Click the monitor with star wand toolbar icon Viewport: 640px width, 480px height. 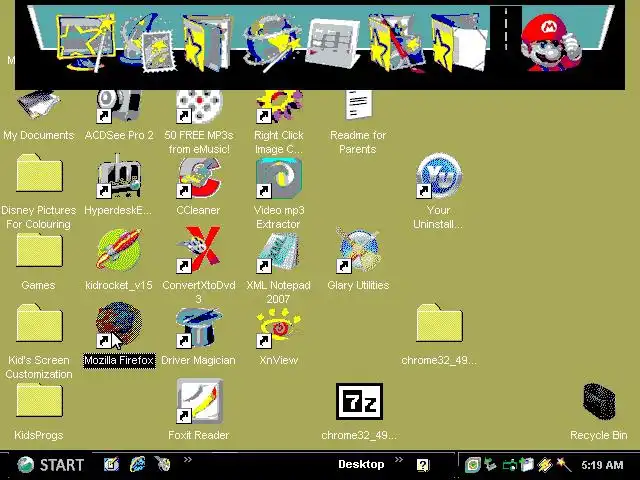pyautogui.click(x=86, y=42)
